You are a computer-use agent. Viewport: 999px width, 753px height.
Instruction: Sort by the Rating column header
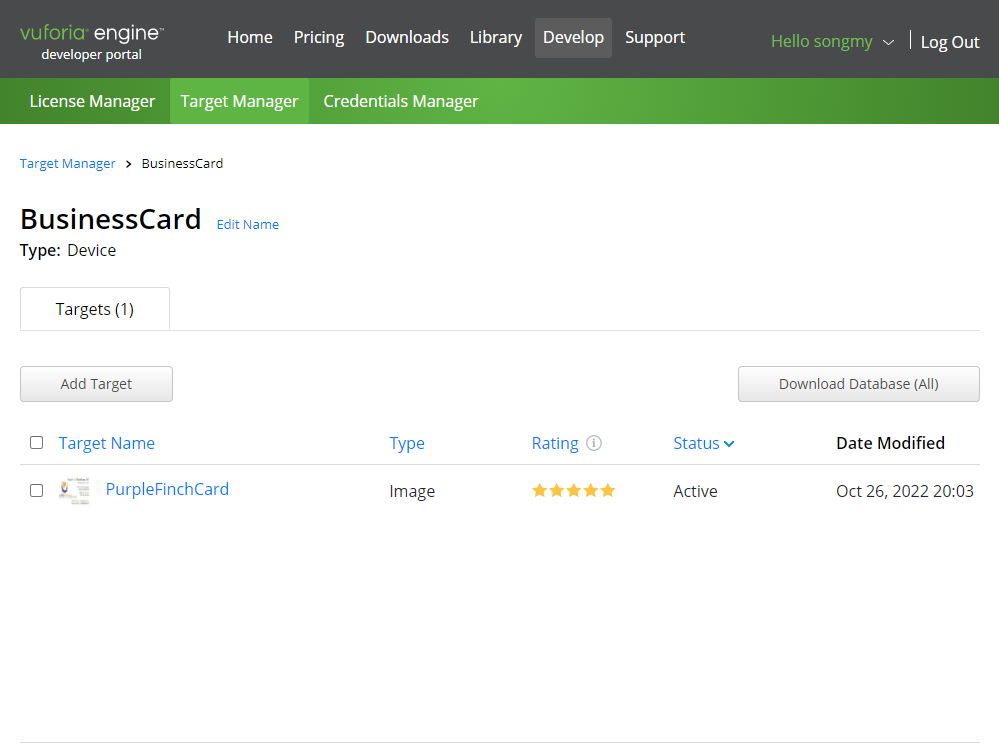pos(555,443)
